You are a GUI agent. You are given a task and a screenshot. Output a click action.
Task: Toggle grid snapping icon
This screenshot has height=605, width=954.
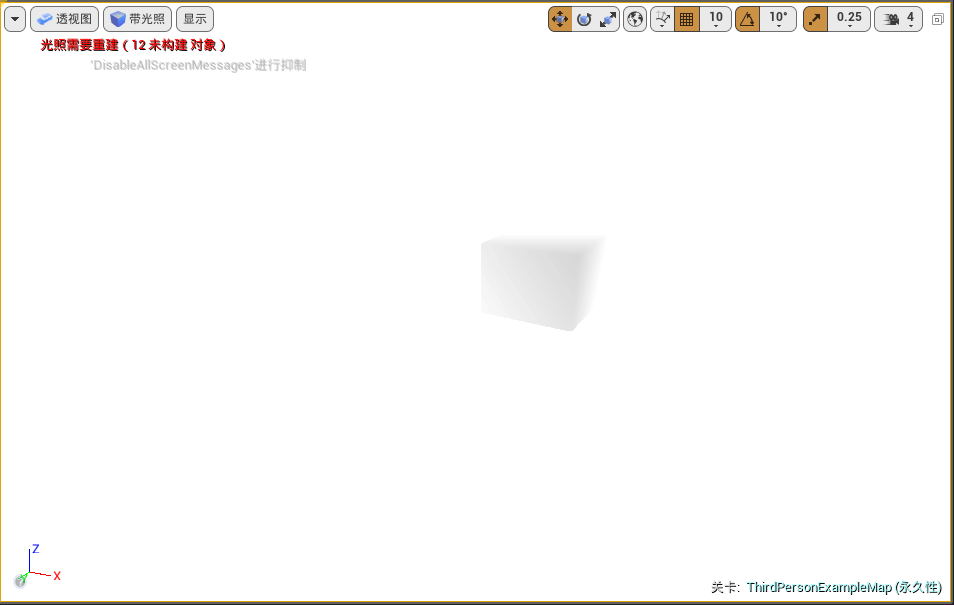coord(686,19)
